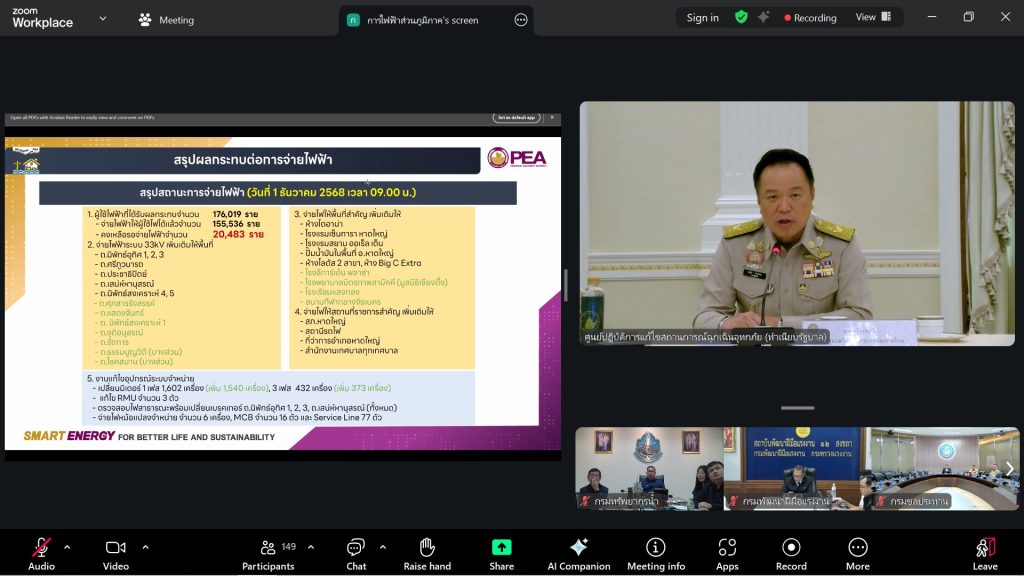
Task: Click the divider handle beside shared screen
Action: click(566, 285)
